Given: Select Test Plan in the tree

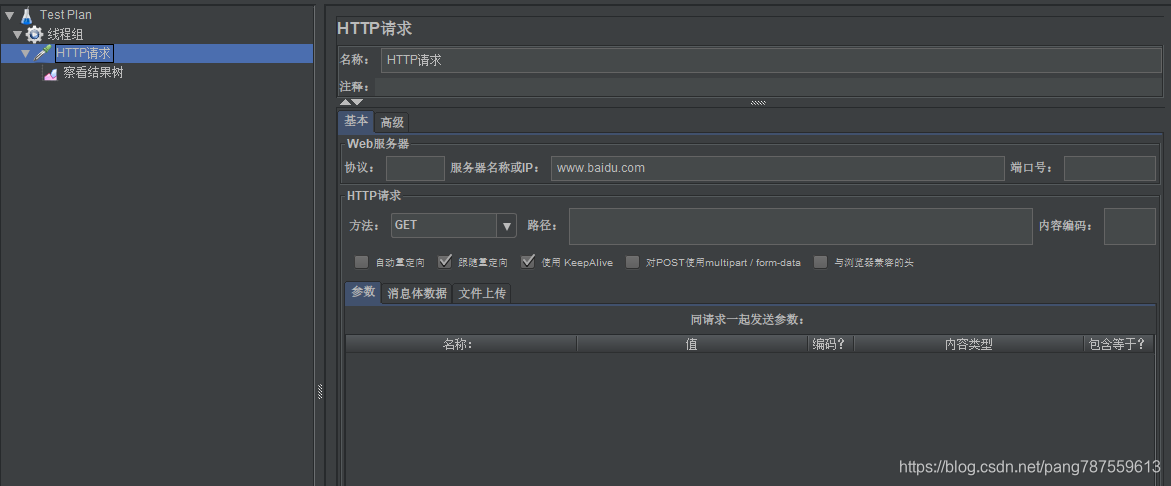Looking at the screenshot, I should pos(66,14).
